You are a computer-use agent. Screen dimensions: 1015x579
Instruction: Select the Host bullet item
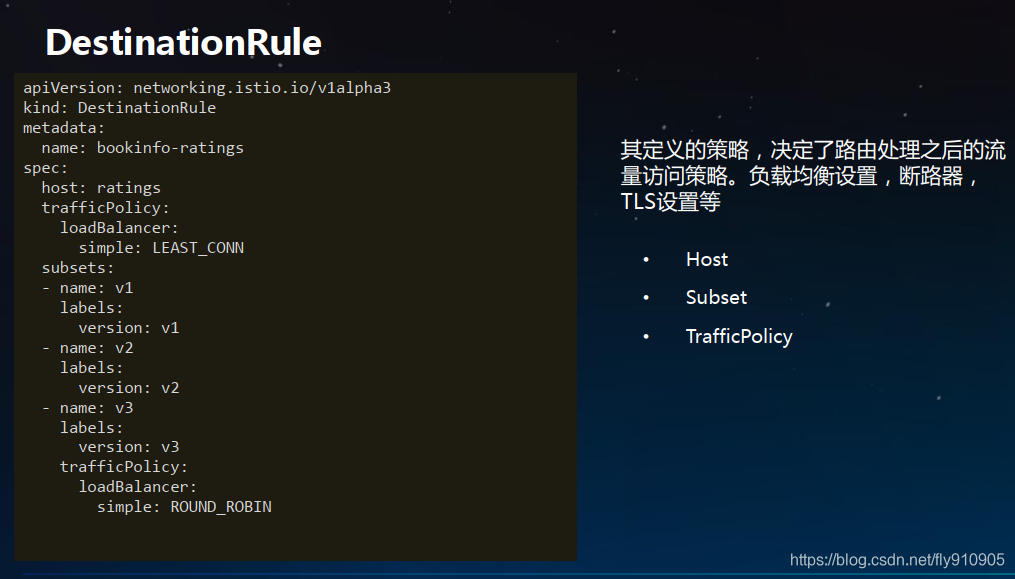tap(707, 259)
